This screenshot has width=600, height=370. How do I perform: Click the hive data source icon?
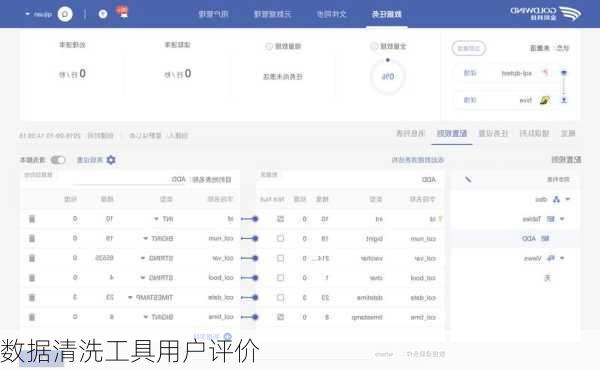click(x=545, y=100)
